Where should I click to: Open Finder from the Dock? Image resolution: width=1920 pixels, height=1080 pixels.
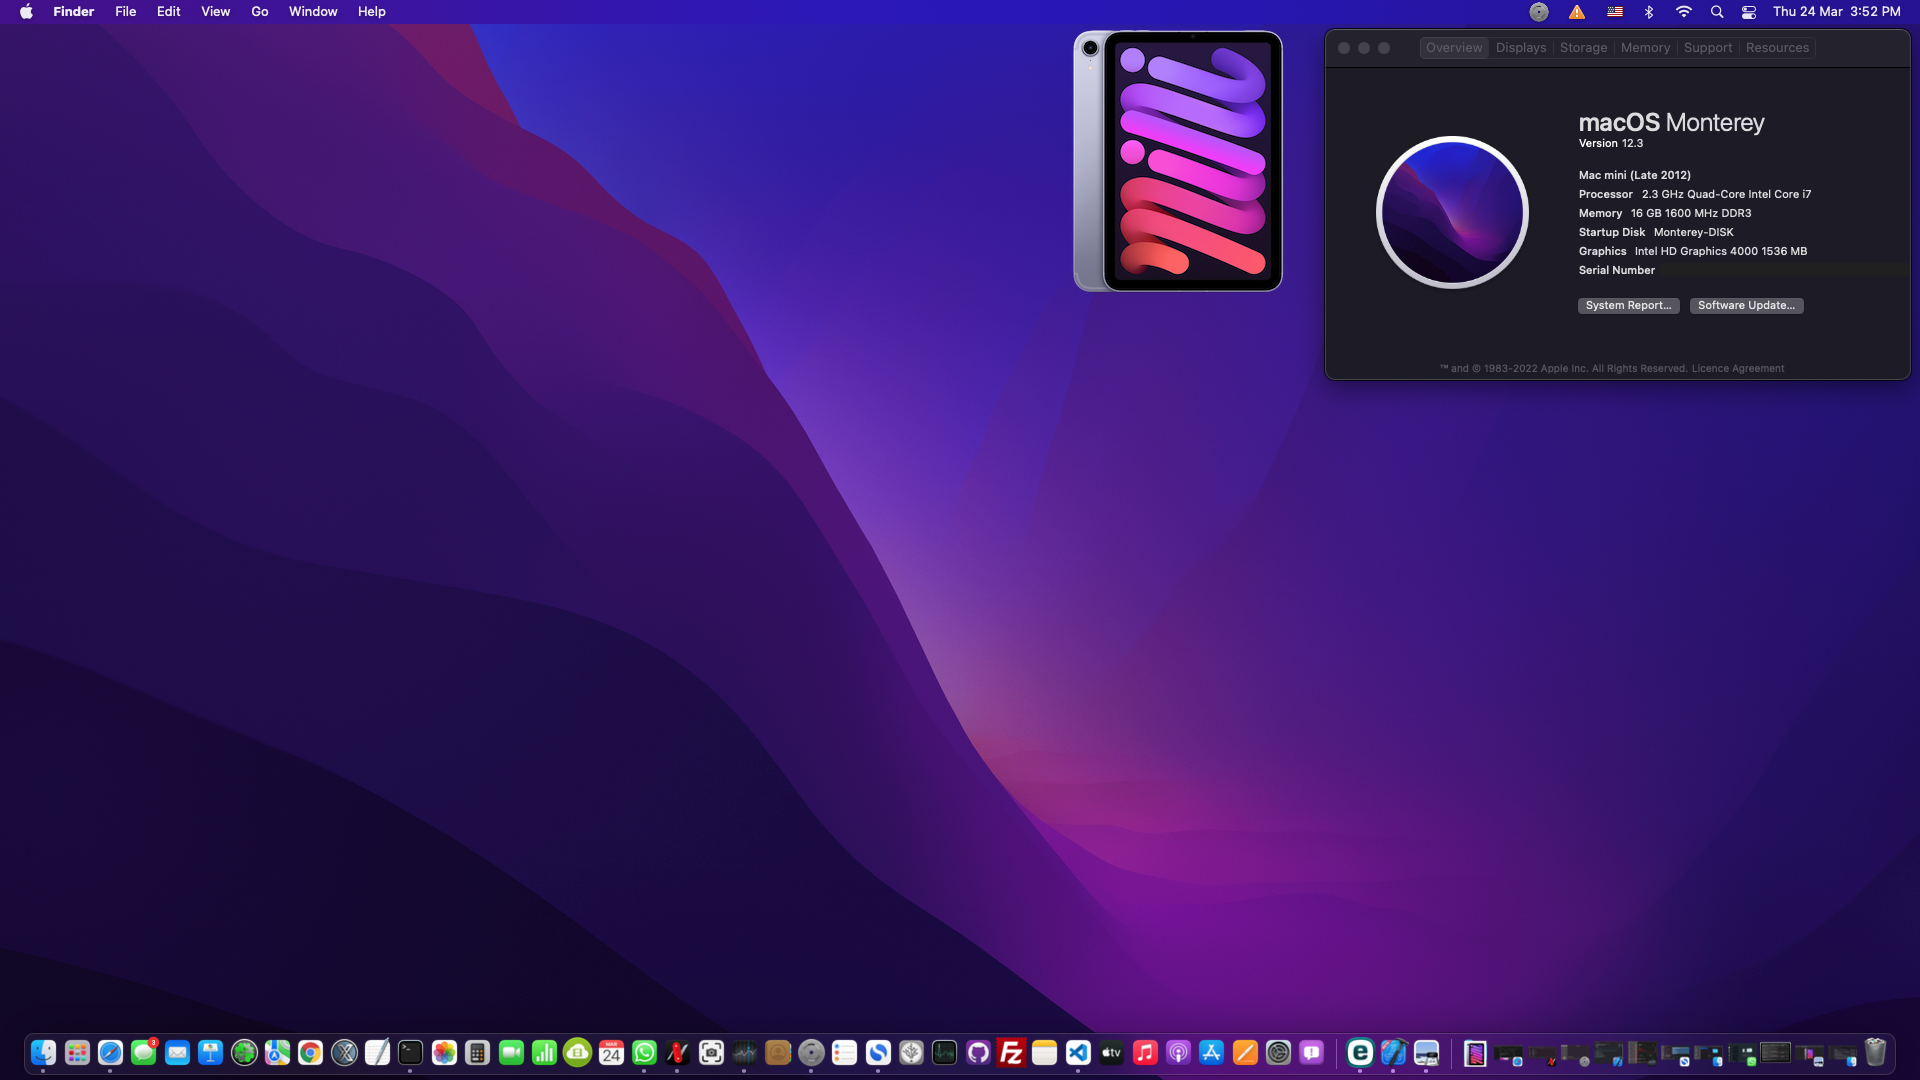pos(43,1053)
